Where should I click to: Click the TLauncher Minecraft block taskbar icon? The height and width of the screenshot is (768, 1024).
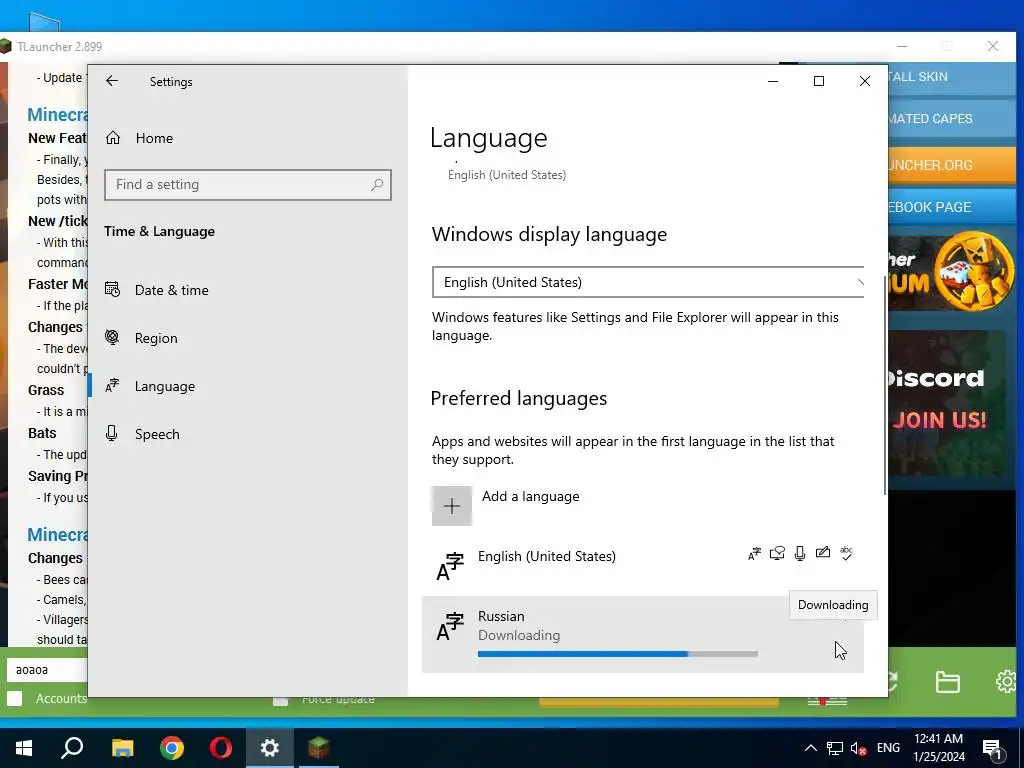tap(319, 748)
